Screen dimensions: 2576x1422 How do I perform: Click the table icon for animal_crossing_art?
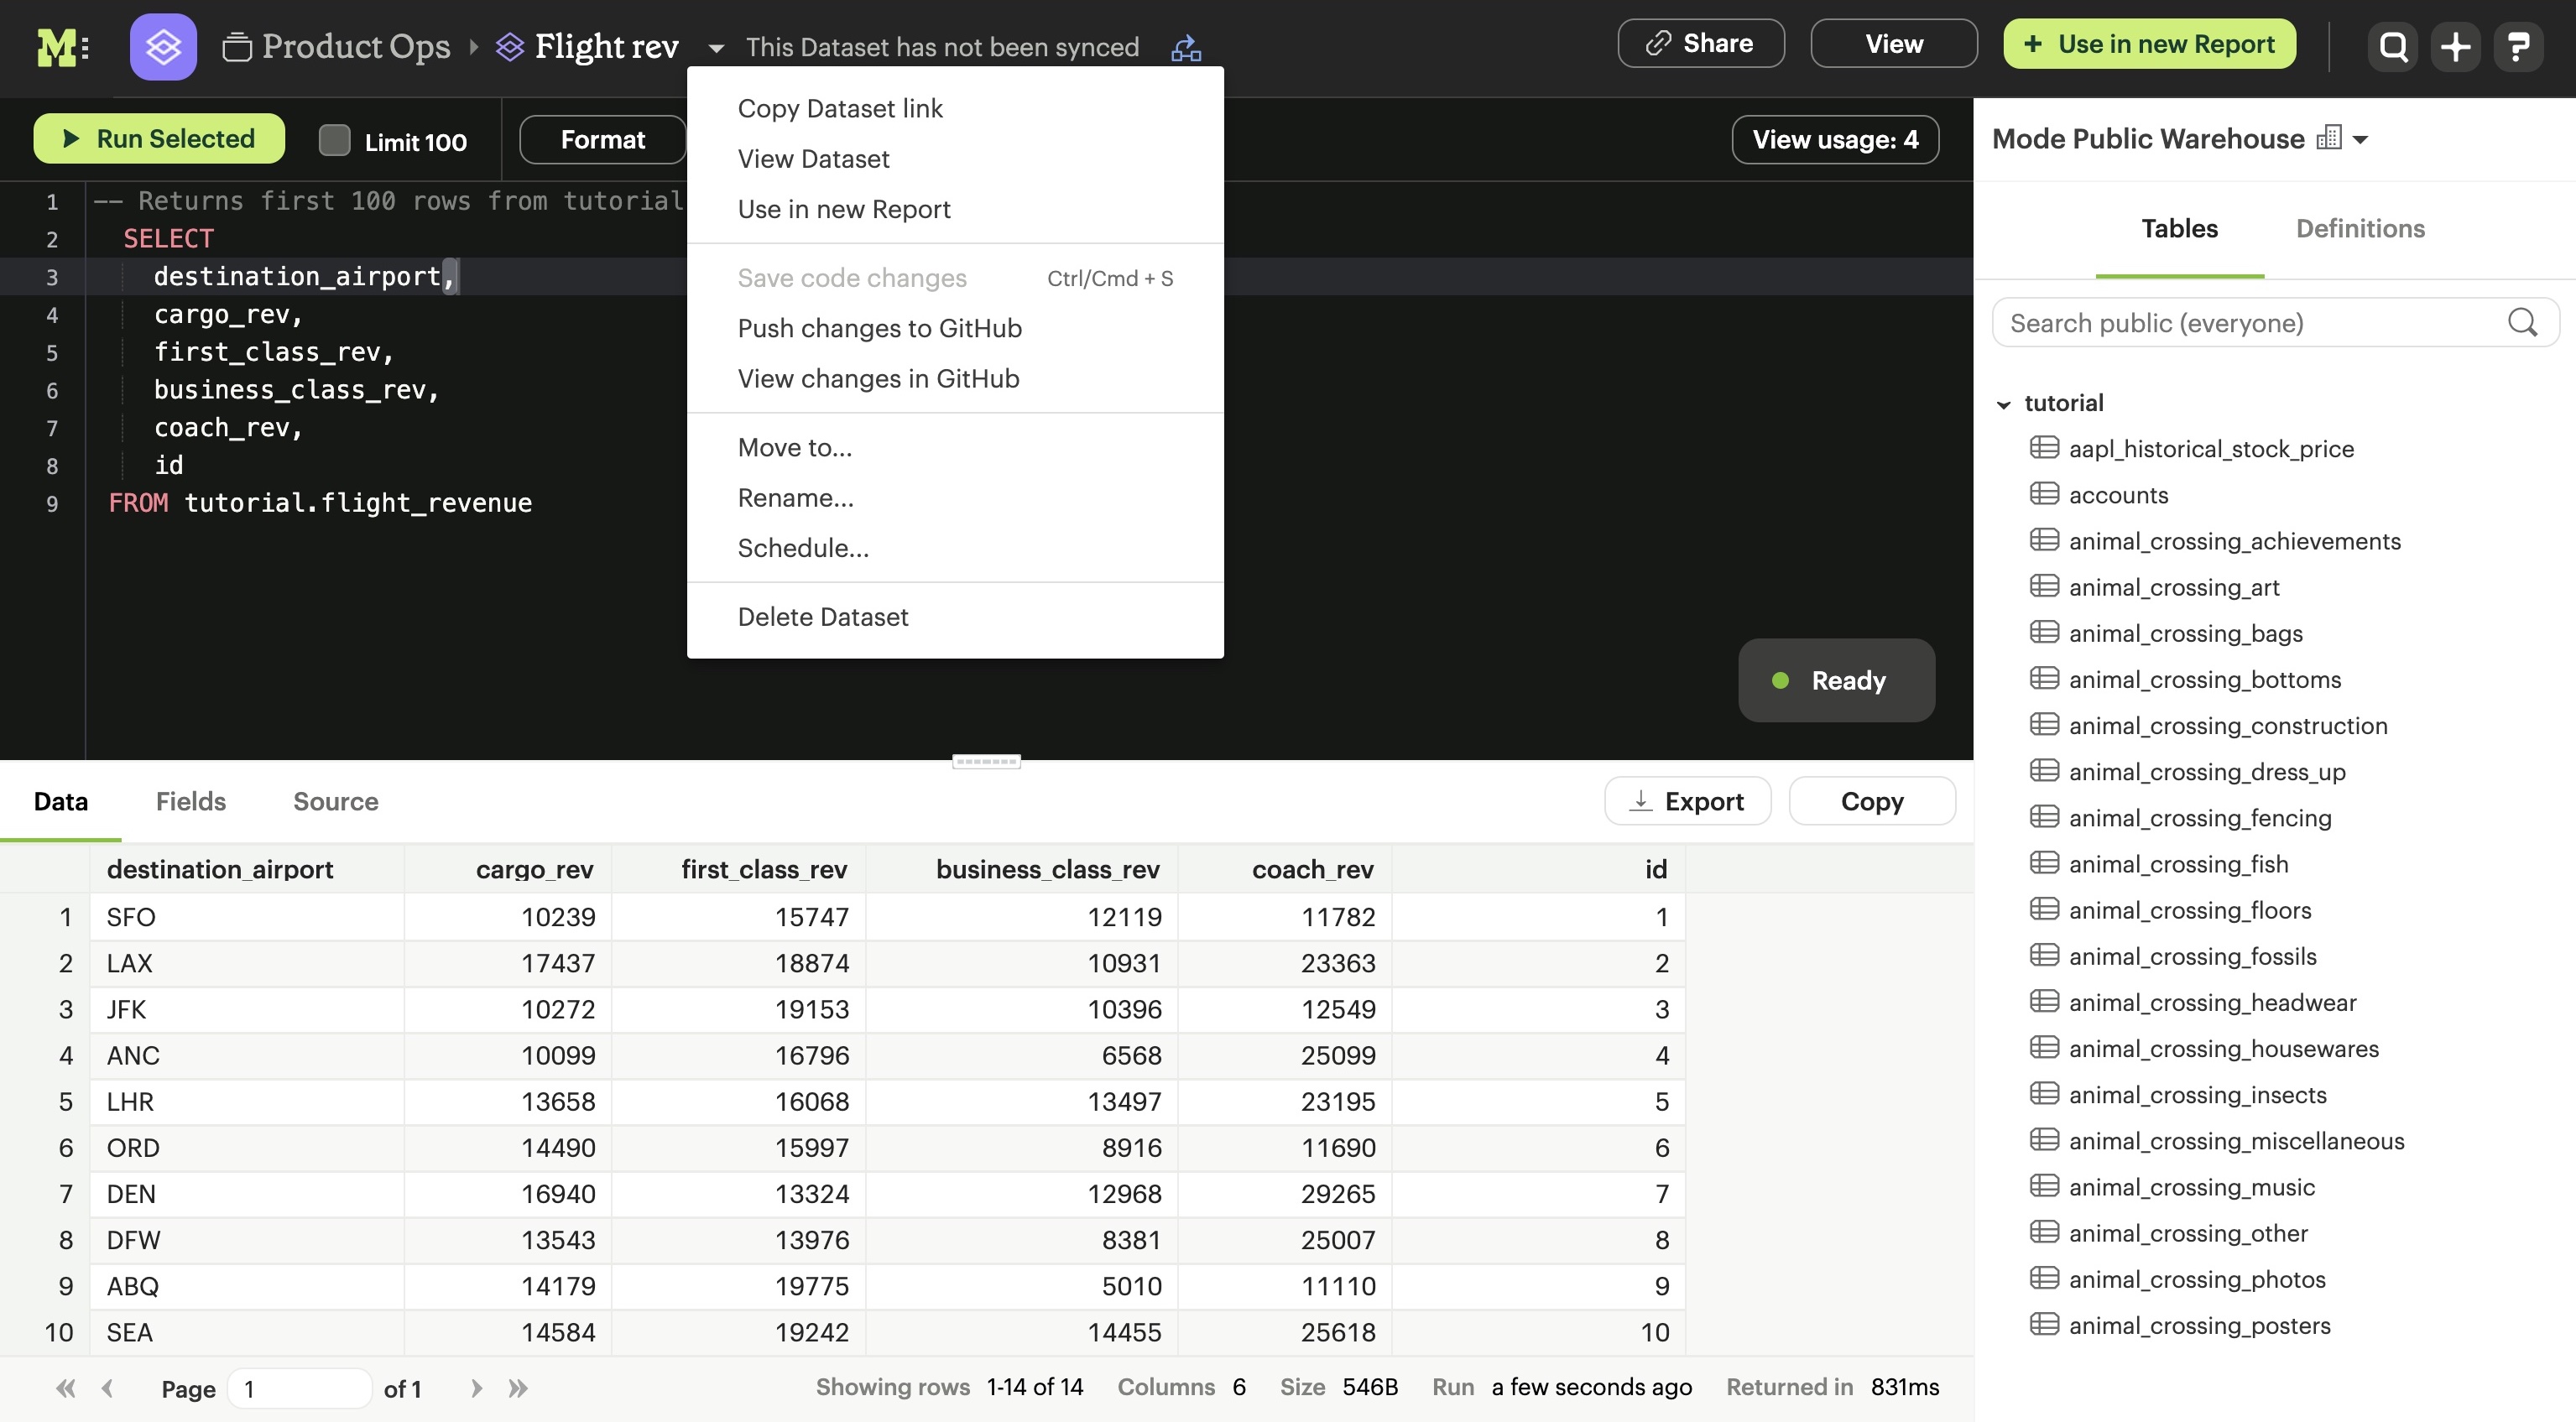pos(2044,586)
